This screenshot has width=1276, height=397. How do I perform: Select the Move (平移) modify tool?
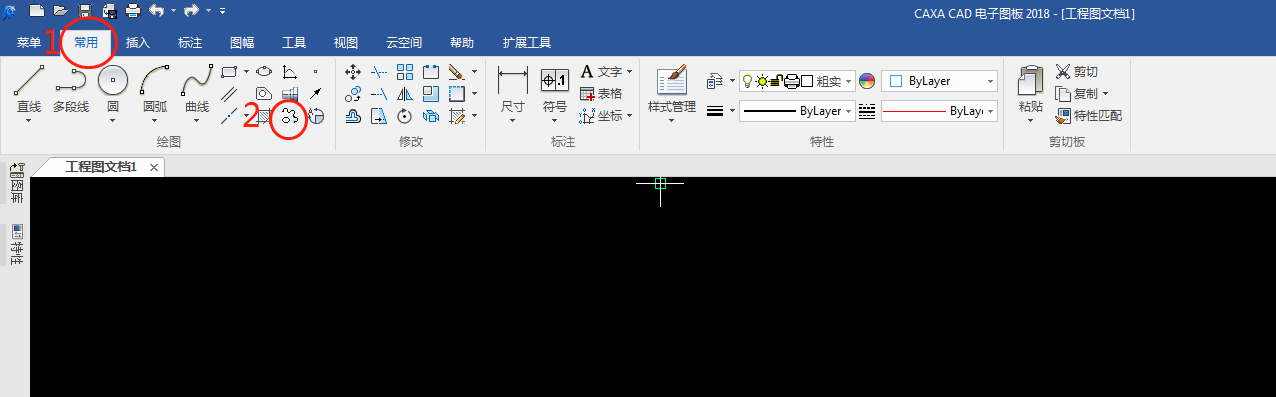353,72
